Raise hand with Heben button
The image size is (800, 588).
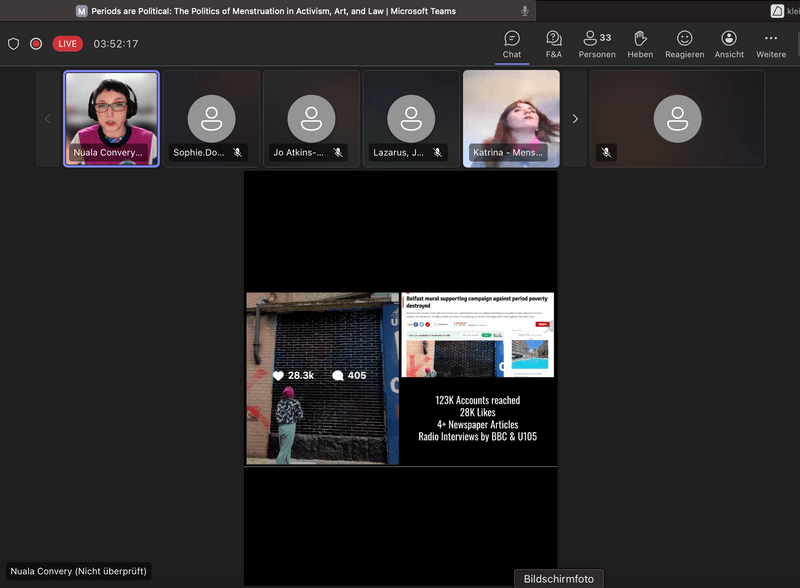640,44
